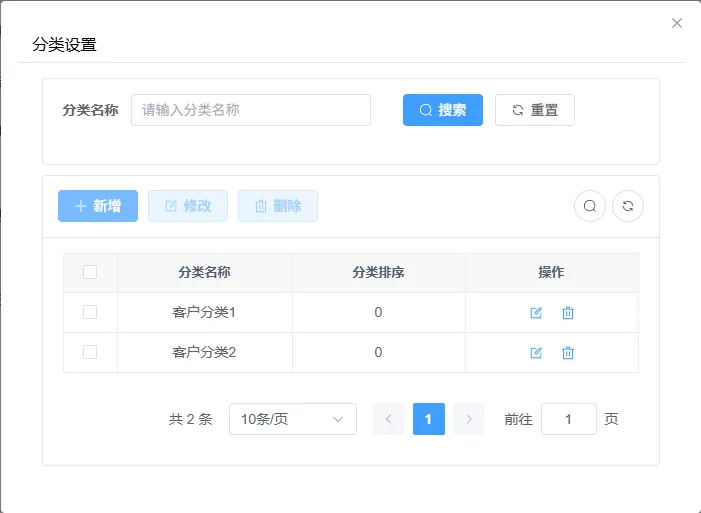Check the 客户分类2 row checkbox

[x=90, y=352]
